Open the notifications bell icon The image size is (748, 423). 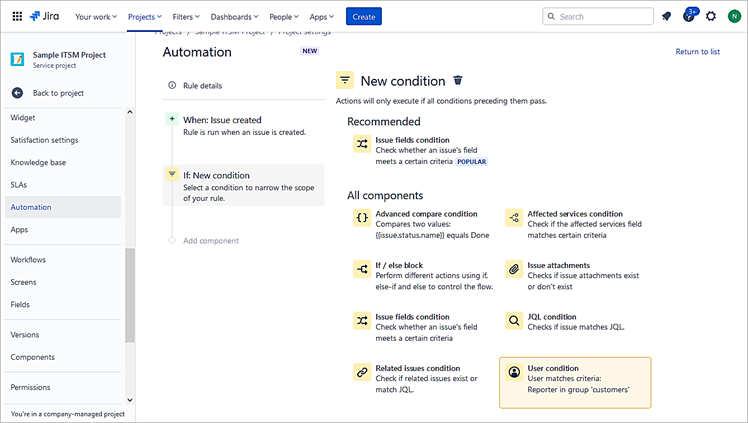(666, 16)
